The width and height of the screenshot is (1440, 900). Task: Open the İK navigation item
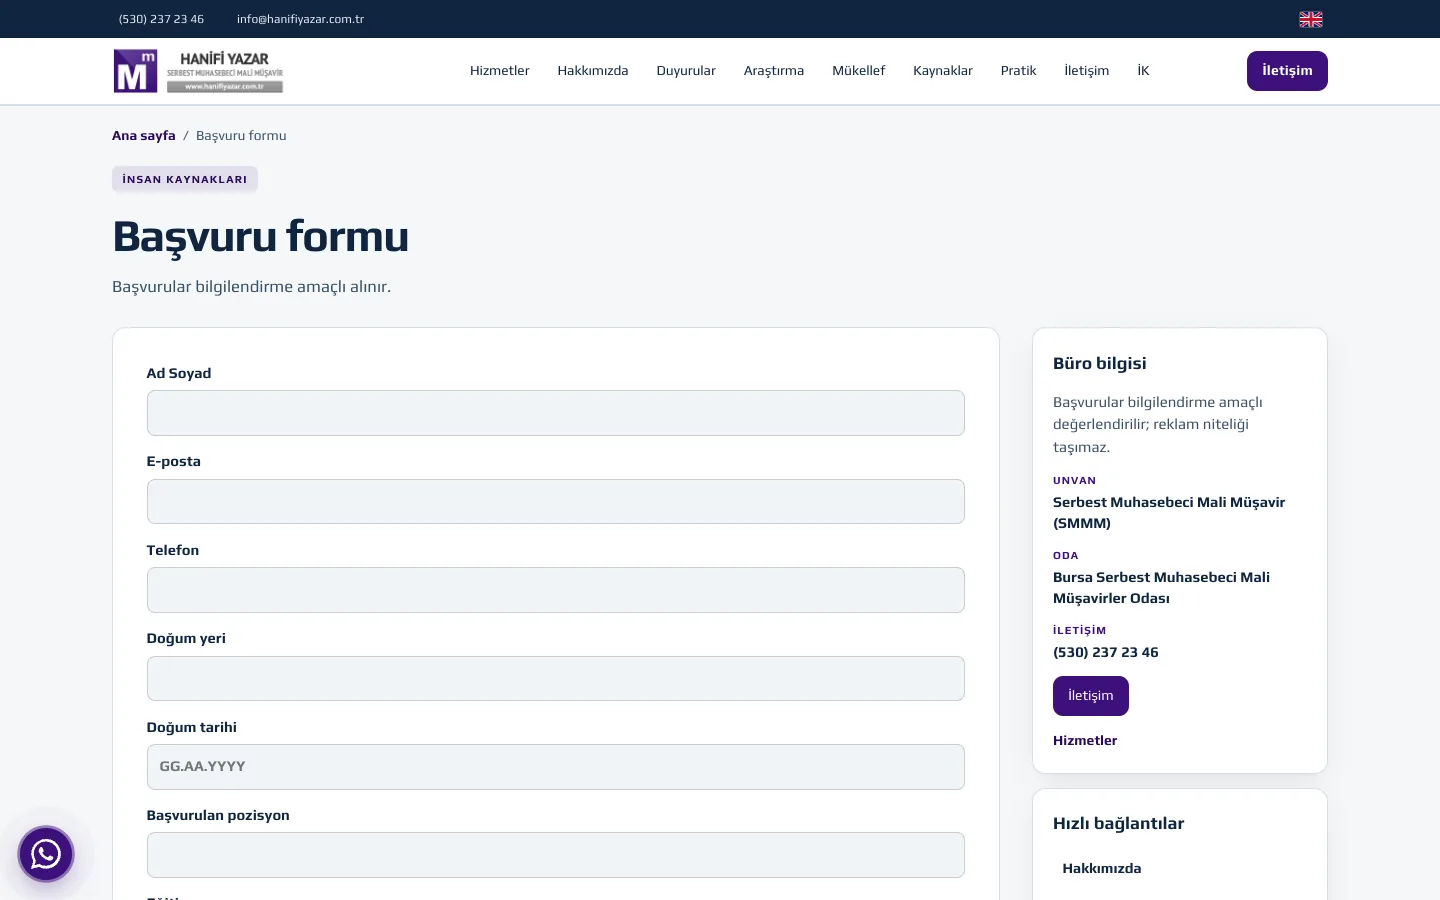[1143, 71]
